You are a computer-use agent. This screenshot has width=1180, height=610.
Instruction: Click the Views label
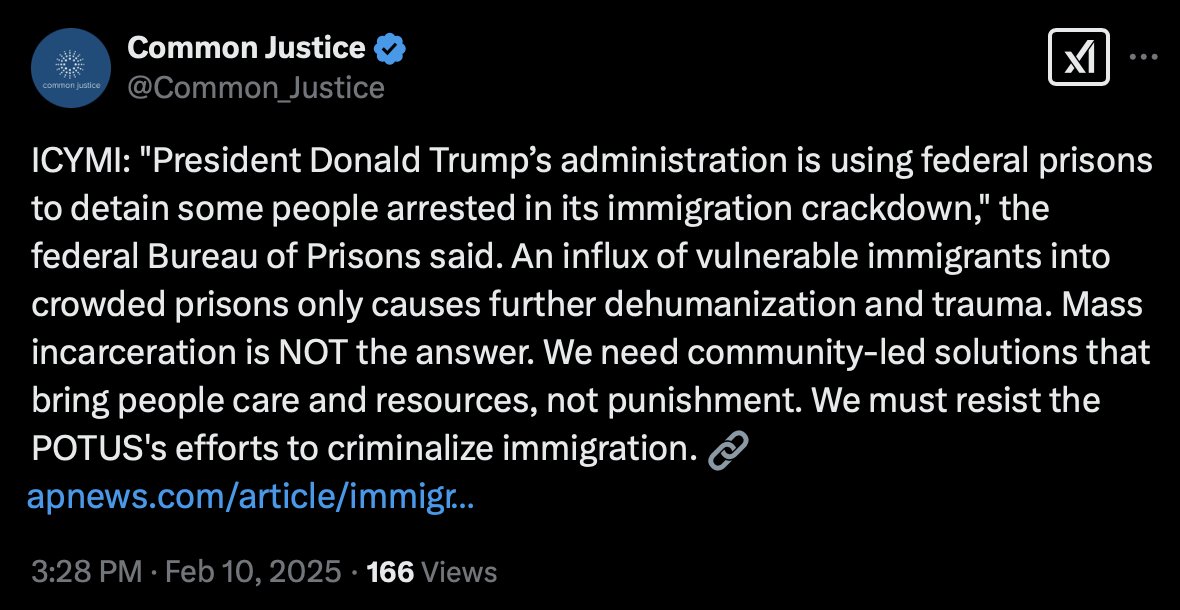[459, 572]
